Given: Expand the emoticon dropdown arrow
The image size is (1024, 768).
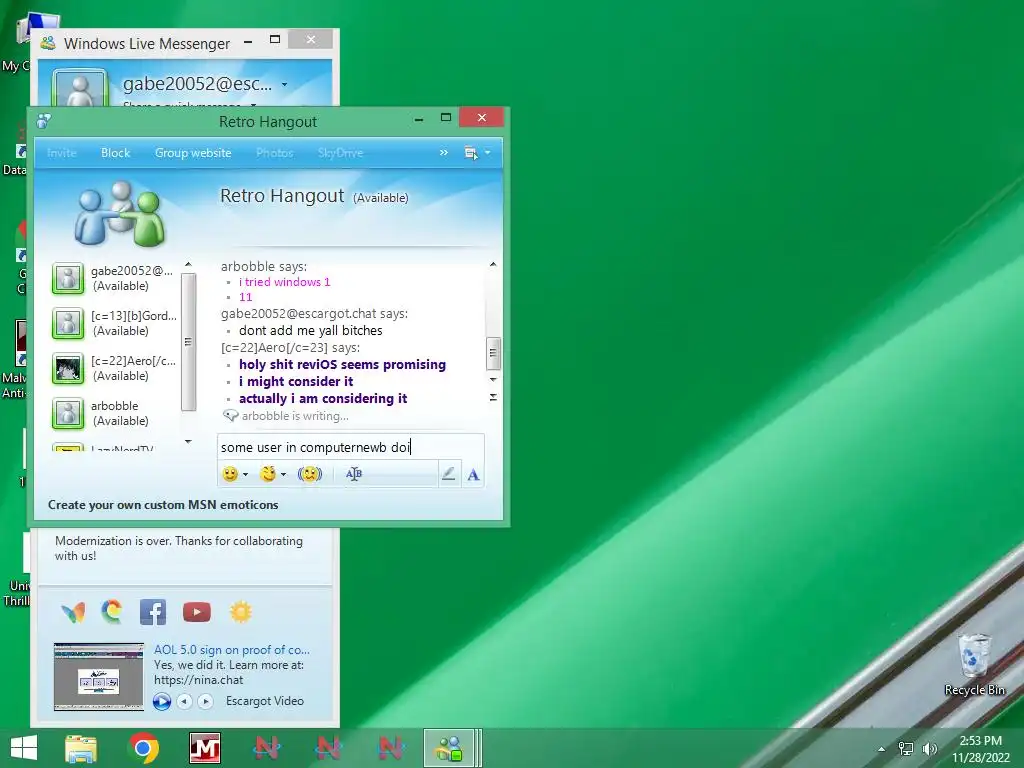Looking at the screenshot, I should [246, 475].
